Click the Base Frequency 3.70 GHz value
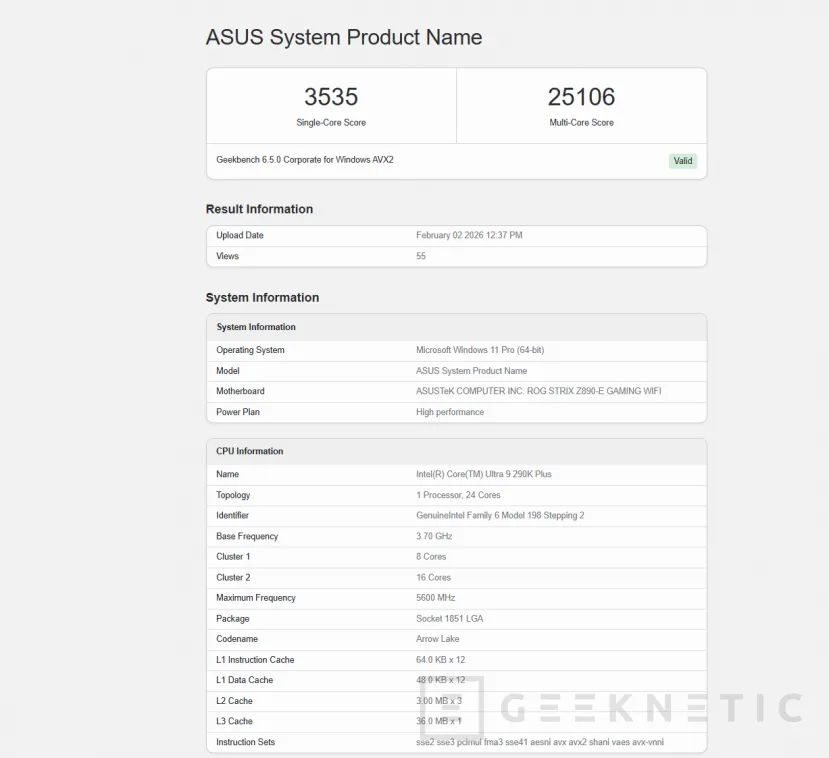Viewport: 829px width, 758px height. (434, 536)
